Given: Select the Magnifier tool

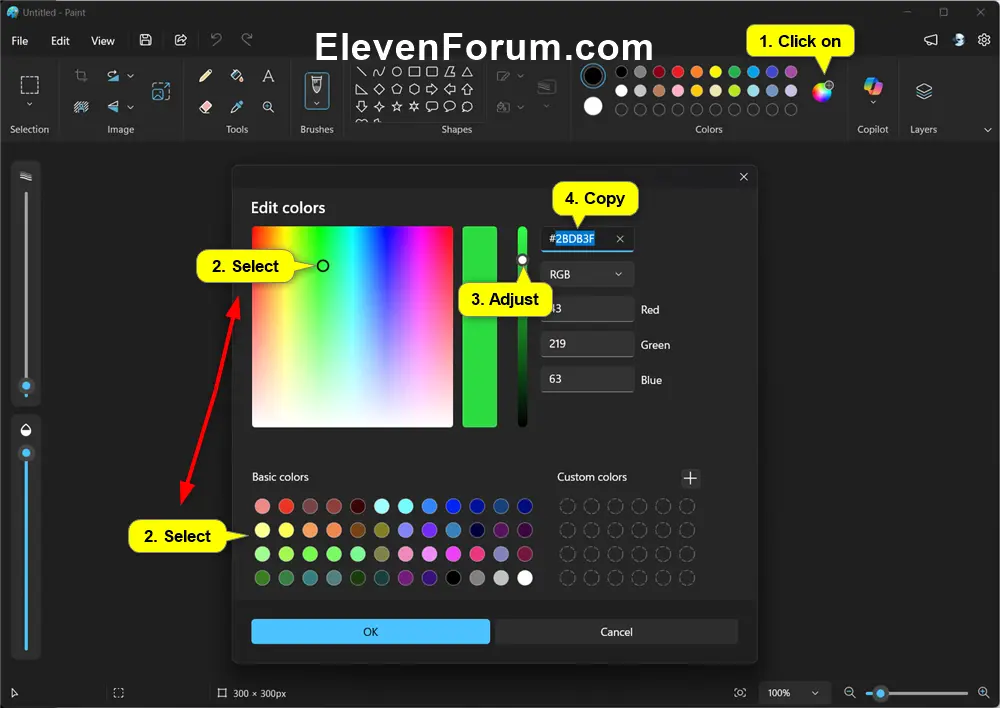Looking at the screenshot, I should point(268,107).
